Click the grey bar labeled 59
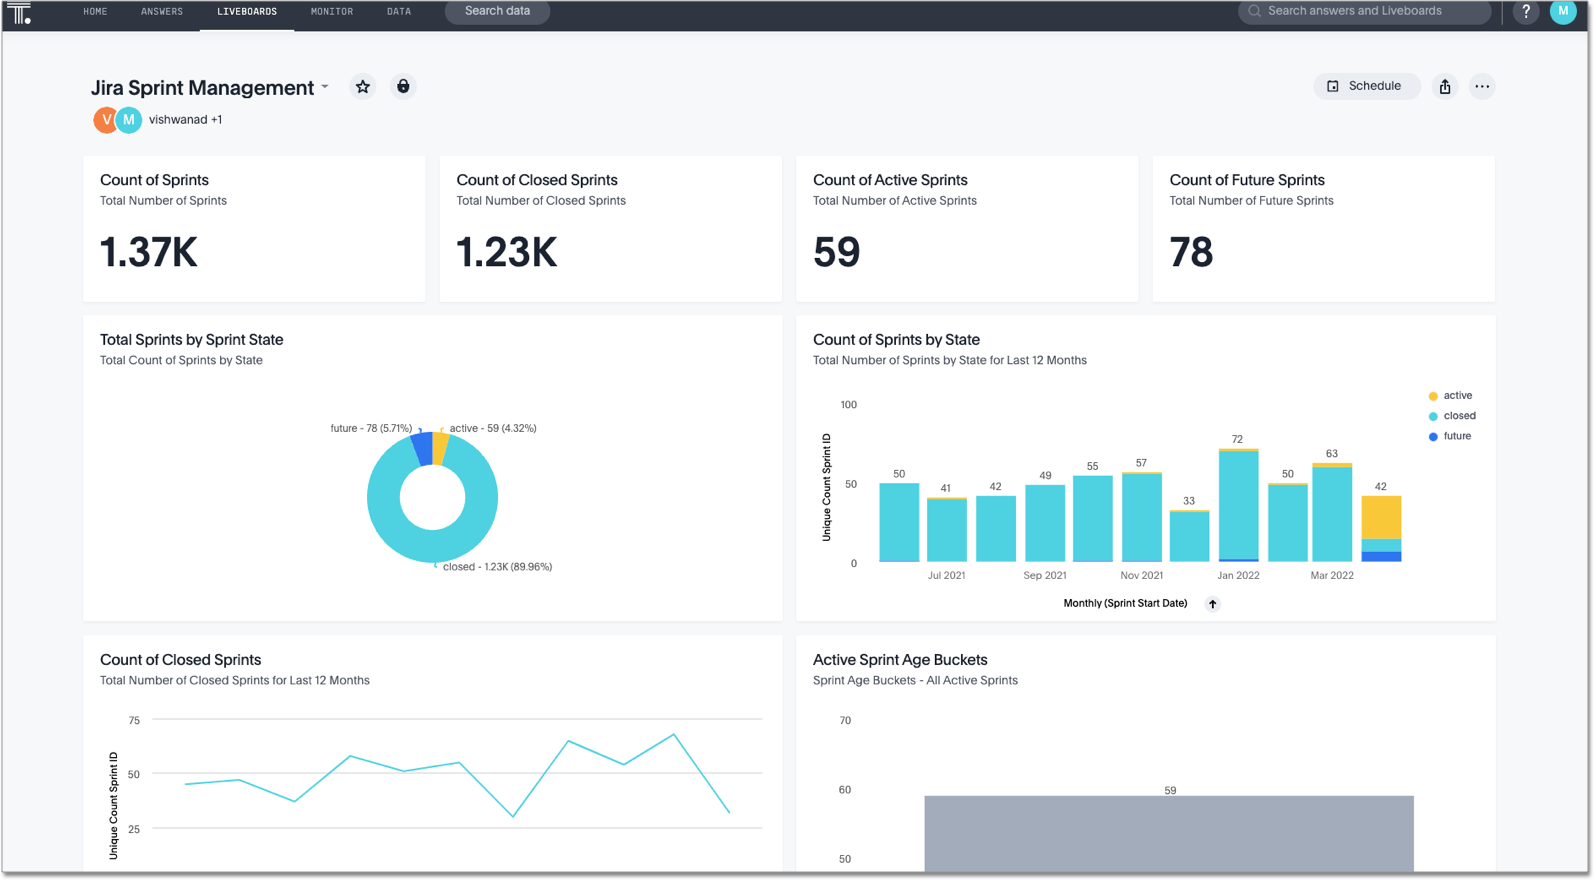Viewport: 1594px width, 880px height. click(x=1169, y=833)
